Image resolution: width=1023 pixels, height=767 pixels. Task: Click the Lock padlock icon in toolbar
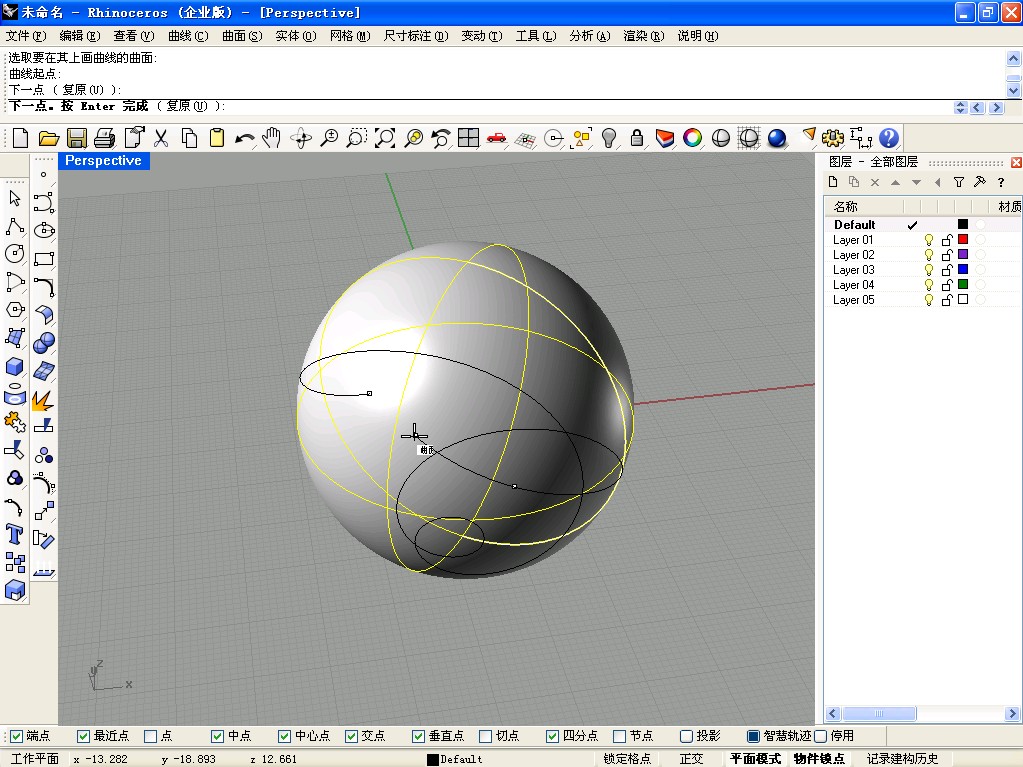(x=637, y=138)
